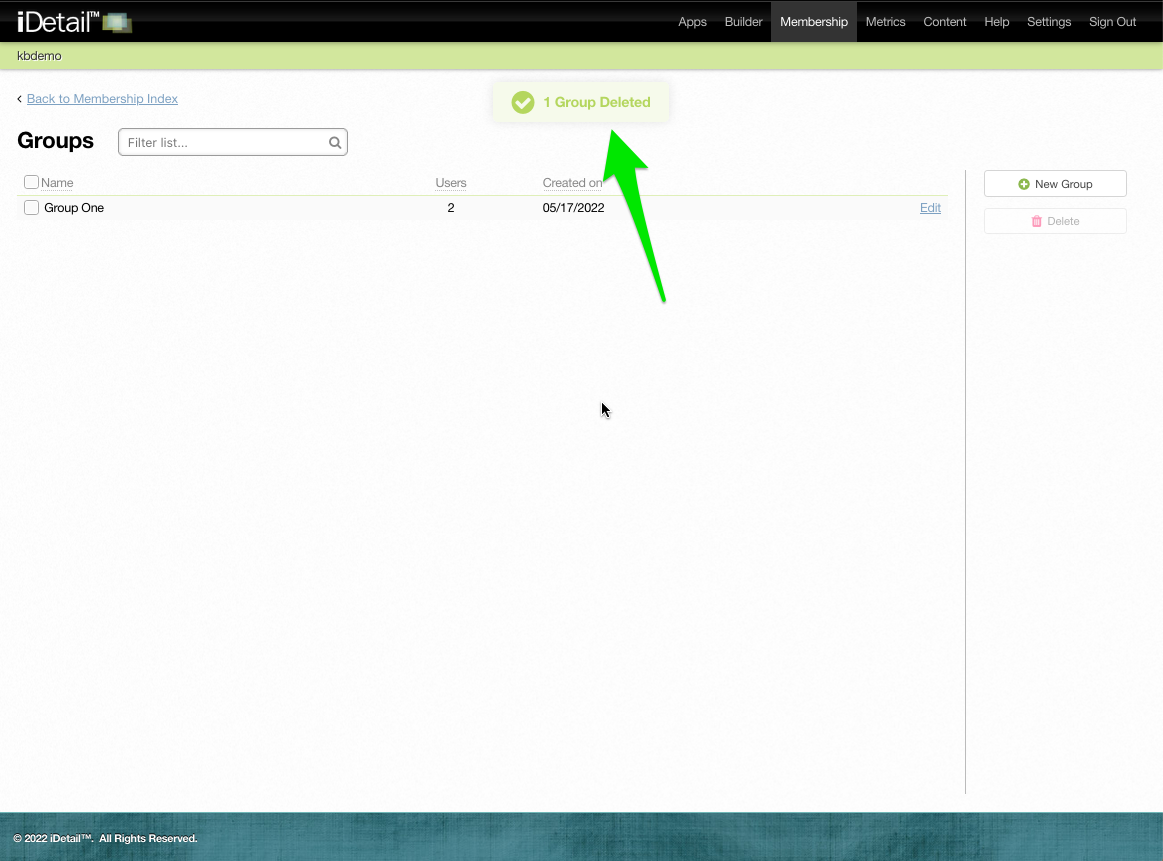Open the Content section

click(x=944, y=22)
